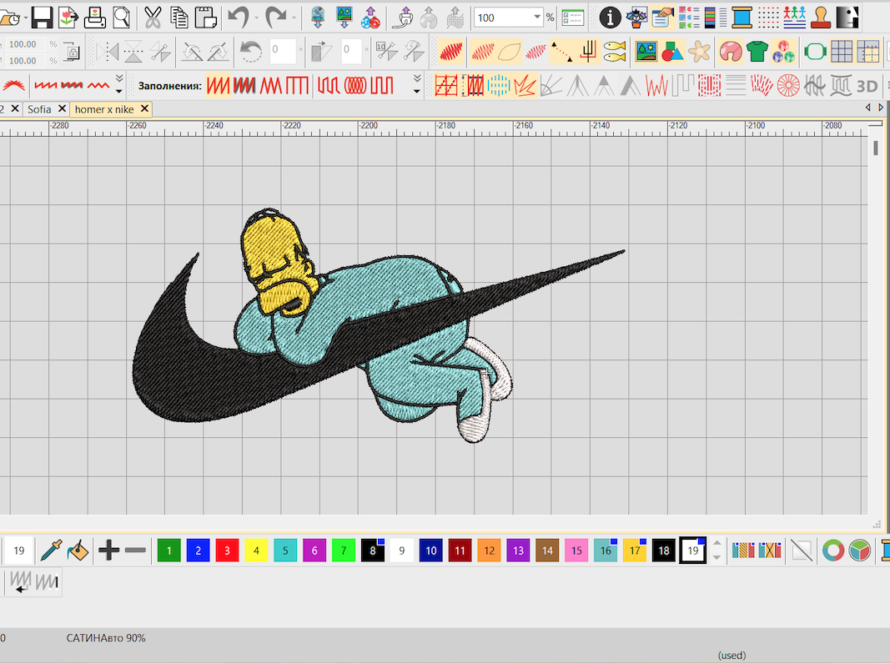Screen dimensions: 890x664
Task: Click the color palette scroll stepper
Action: coord(716,550)
